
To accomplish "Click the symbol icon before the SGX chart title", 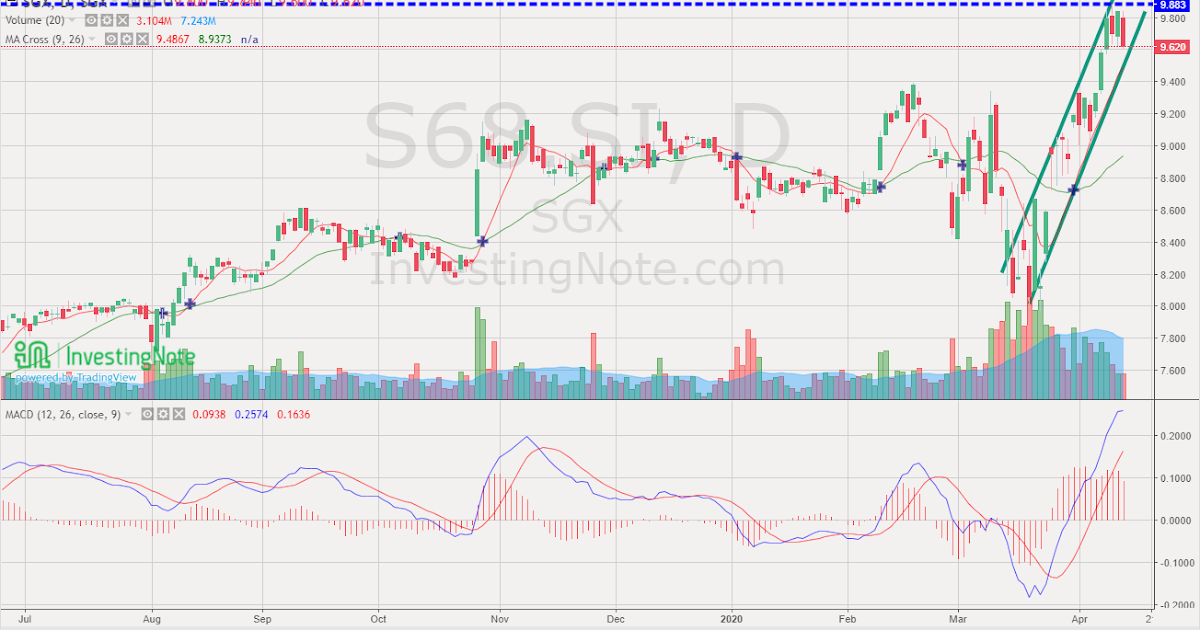I will [10, 4].
